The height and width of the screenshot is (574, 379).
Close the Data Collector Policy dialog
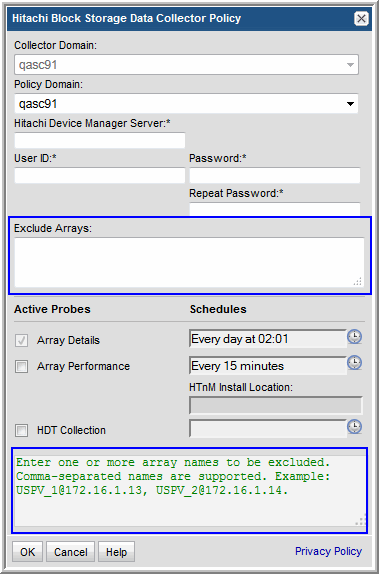pyautogui.click(x=361, y=18)
